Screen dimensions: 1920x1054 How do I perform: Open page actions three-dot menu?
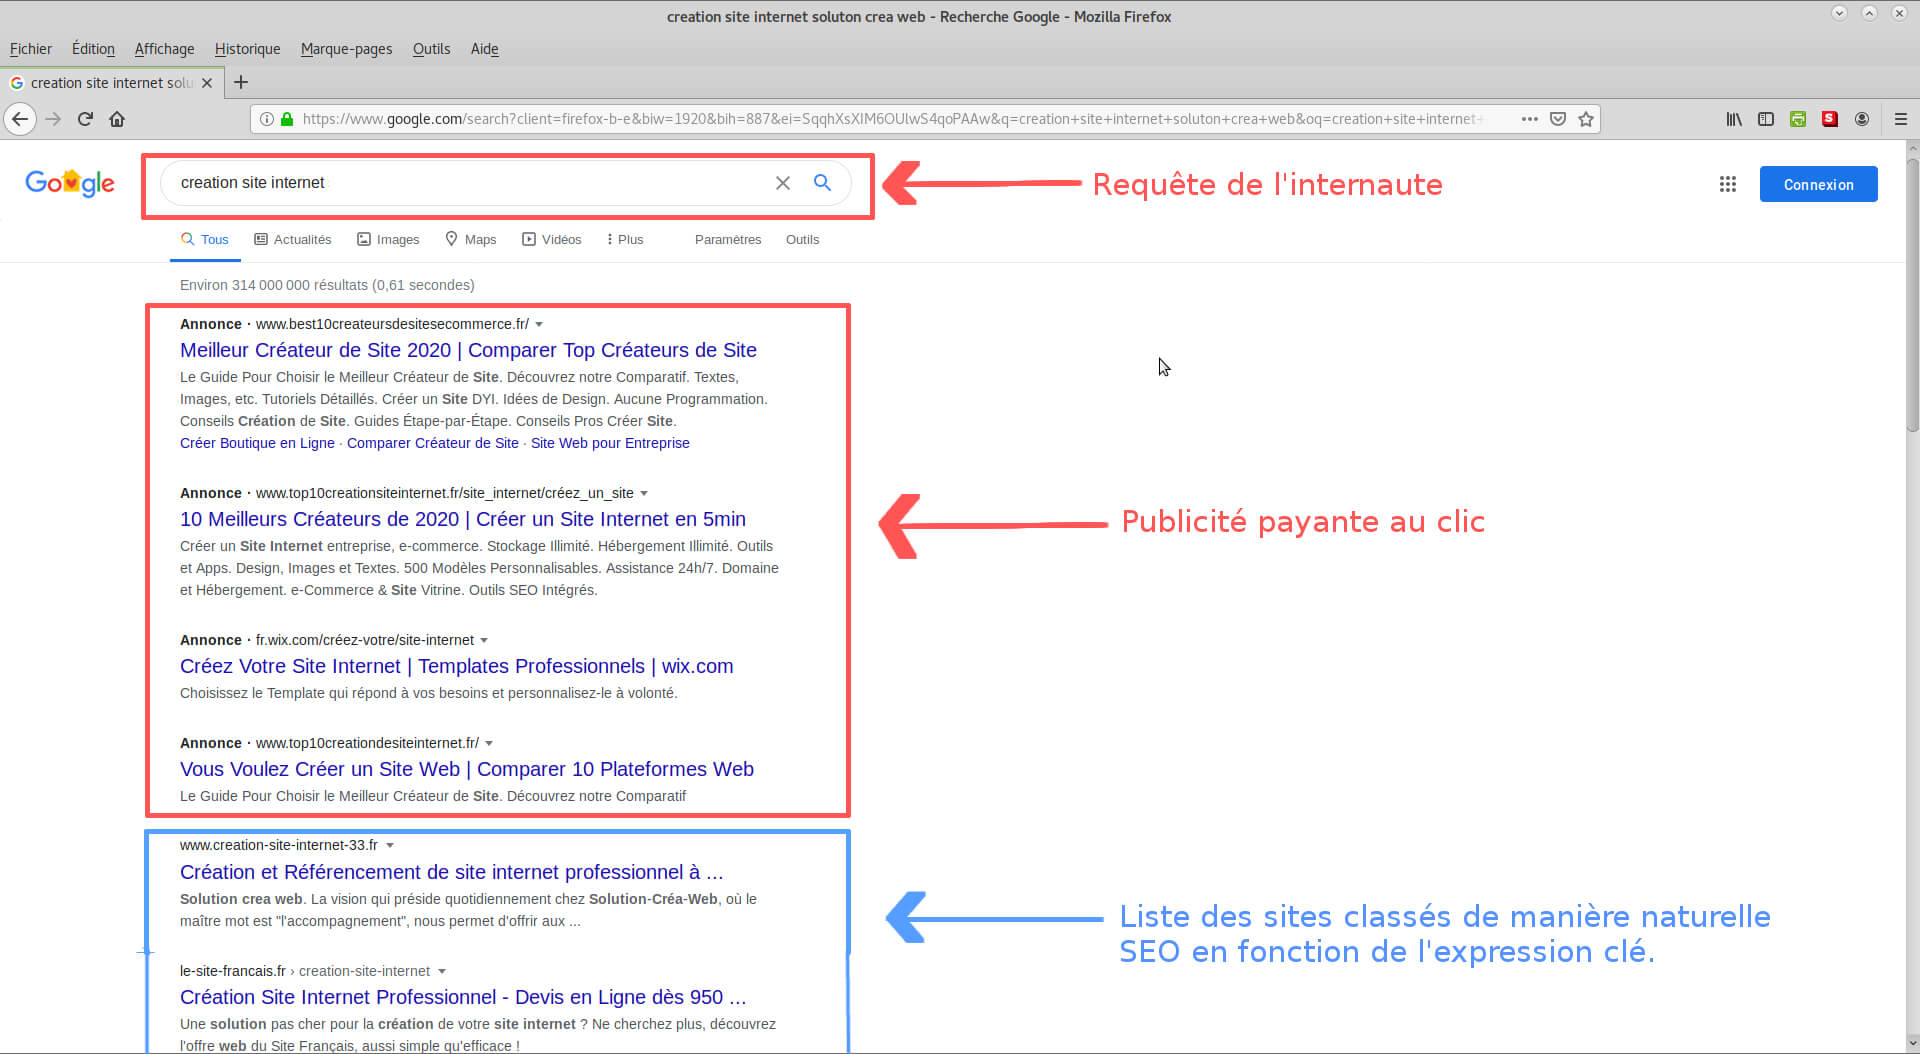click(x=1529, y=119)
